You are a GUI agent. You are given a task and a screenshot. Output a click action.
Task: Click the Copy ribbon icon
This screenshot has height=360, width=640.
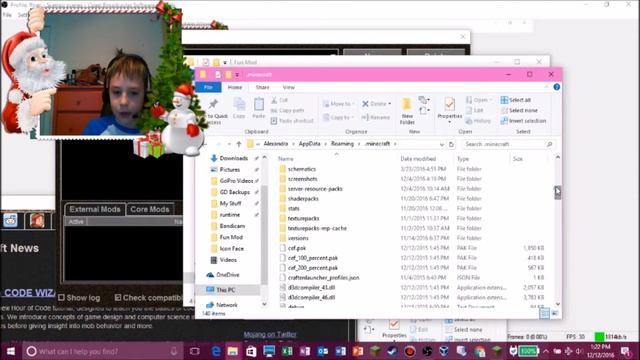point(239,108)
